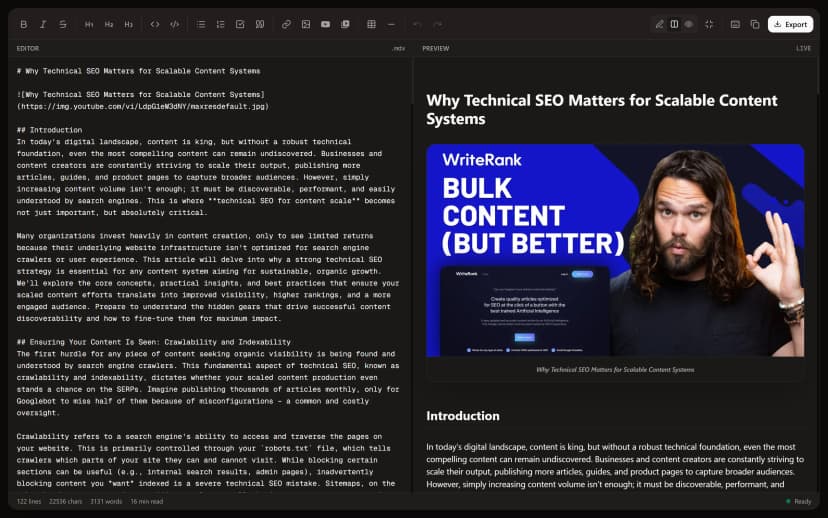The height and width of the screenshot is (518, 828).
Task: Click the editor paragraph starting 'Crawlability refers to'
Action: point(206,460)
